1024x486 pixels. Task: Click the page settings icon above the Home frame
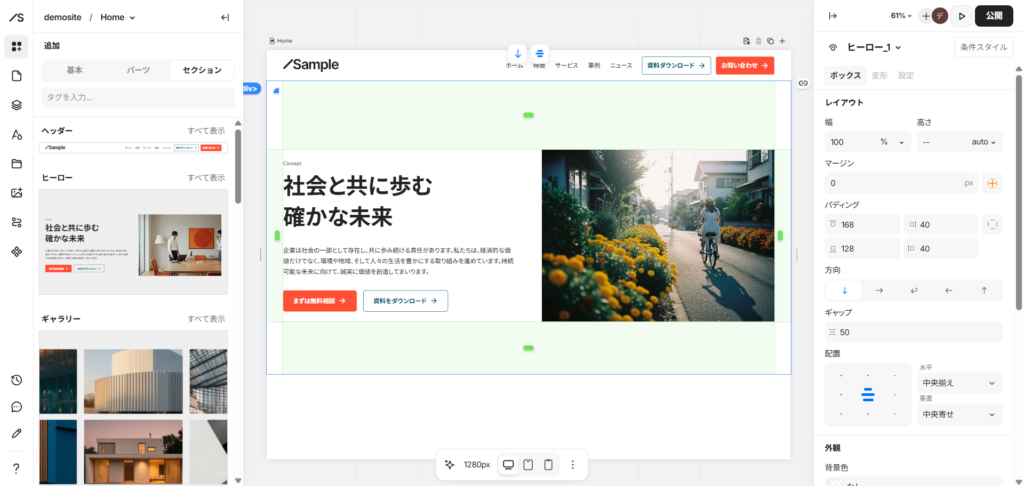746,41
